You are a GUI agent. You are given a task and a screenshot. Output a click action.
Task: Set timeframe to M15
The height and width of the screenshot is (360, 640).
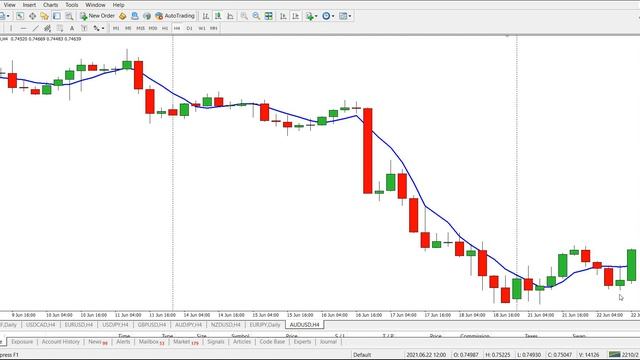tap(140, 28)
